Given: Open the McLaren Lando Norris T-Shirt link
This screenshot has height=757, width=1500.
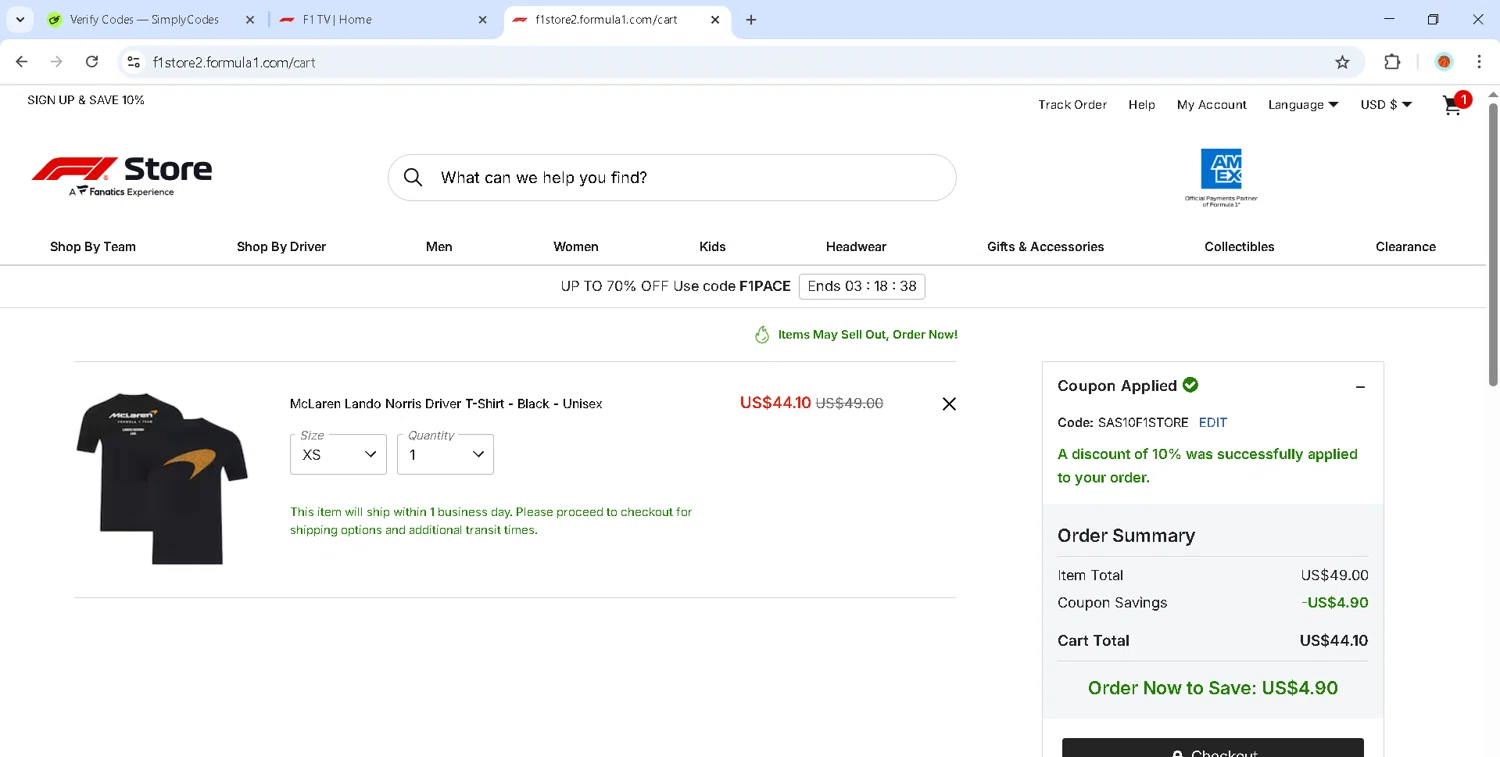Looking at the screenshot, I should (446, 404).
